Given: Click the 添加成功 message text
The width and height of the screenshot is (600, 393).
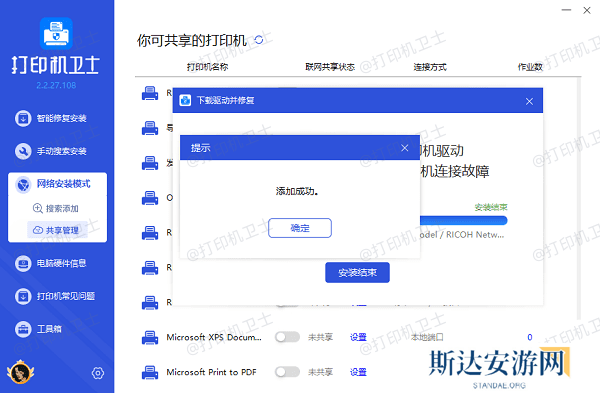Looking at the screenshot, I should tap(297, 191).
